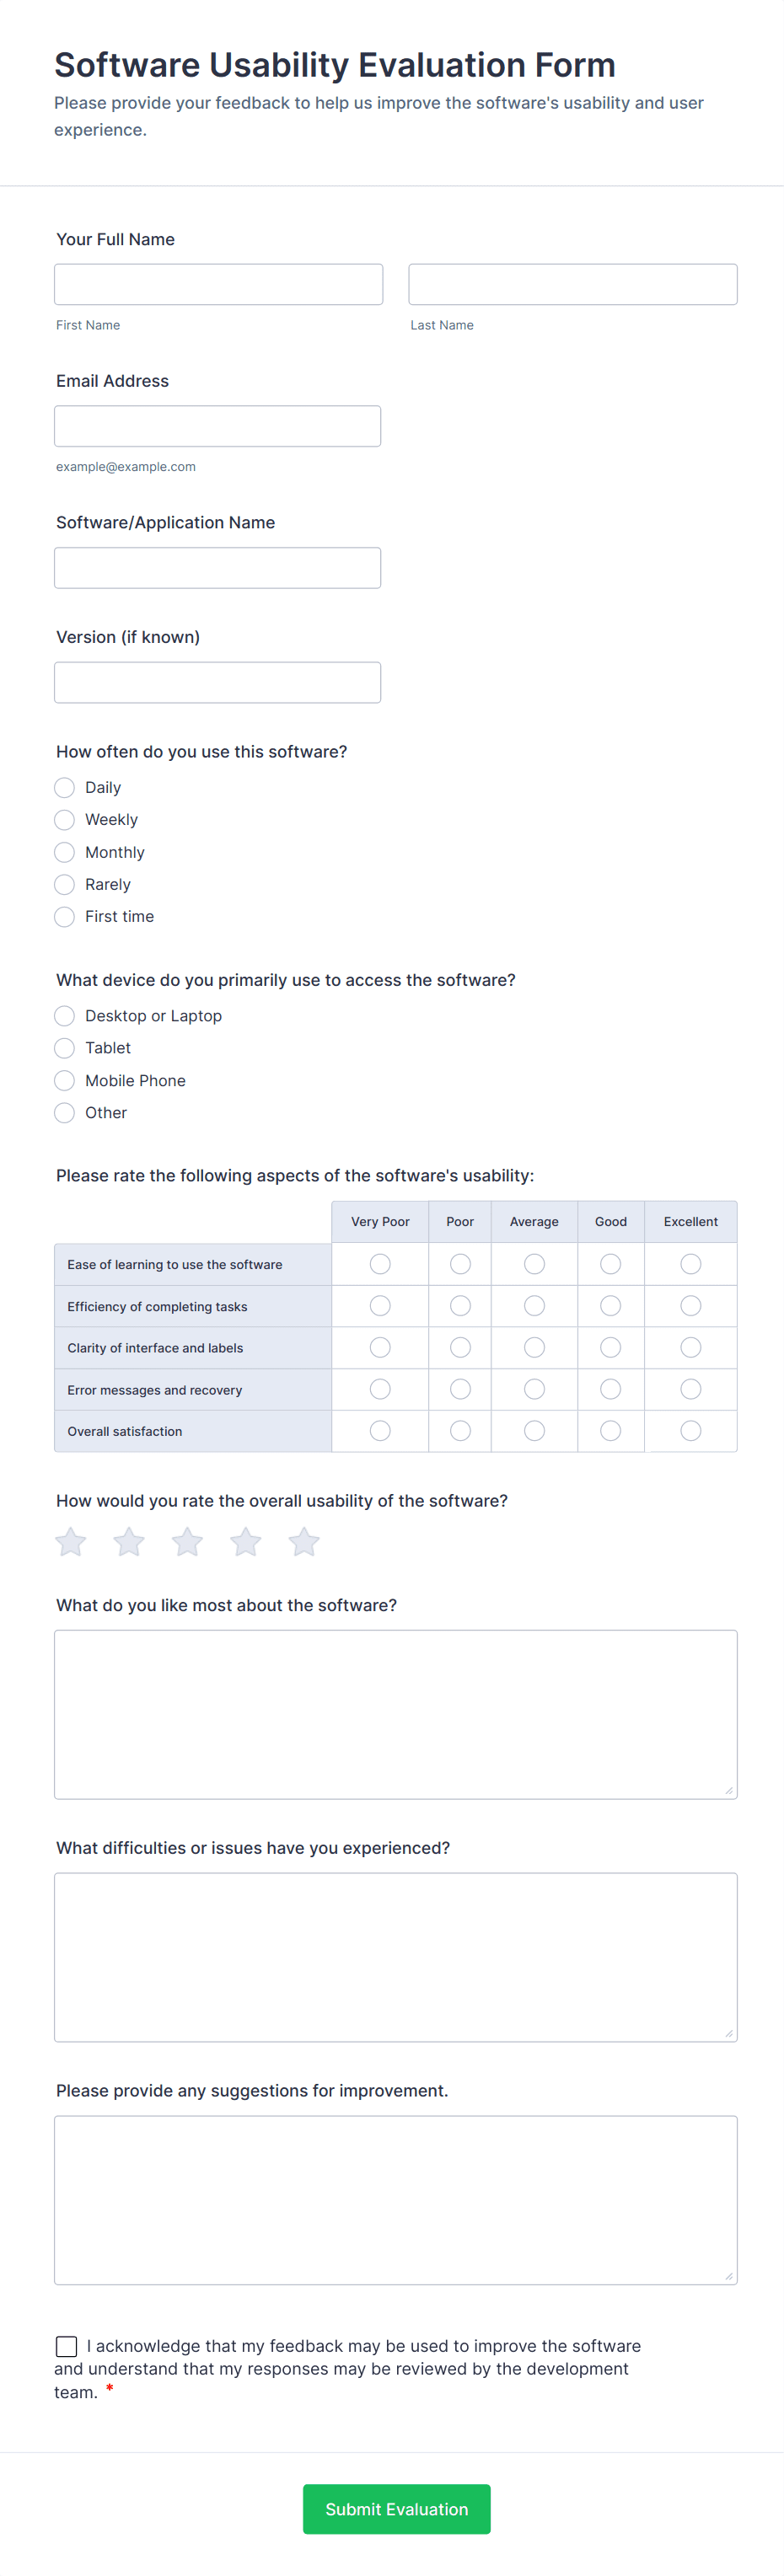Choose the fourth rating star
784x2576 pixels.
tap(246, 1542)
